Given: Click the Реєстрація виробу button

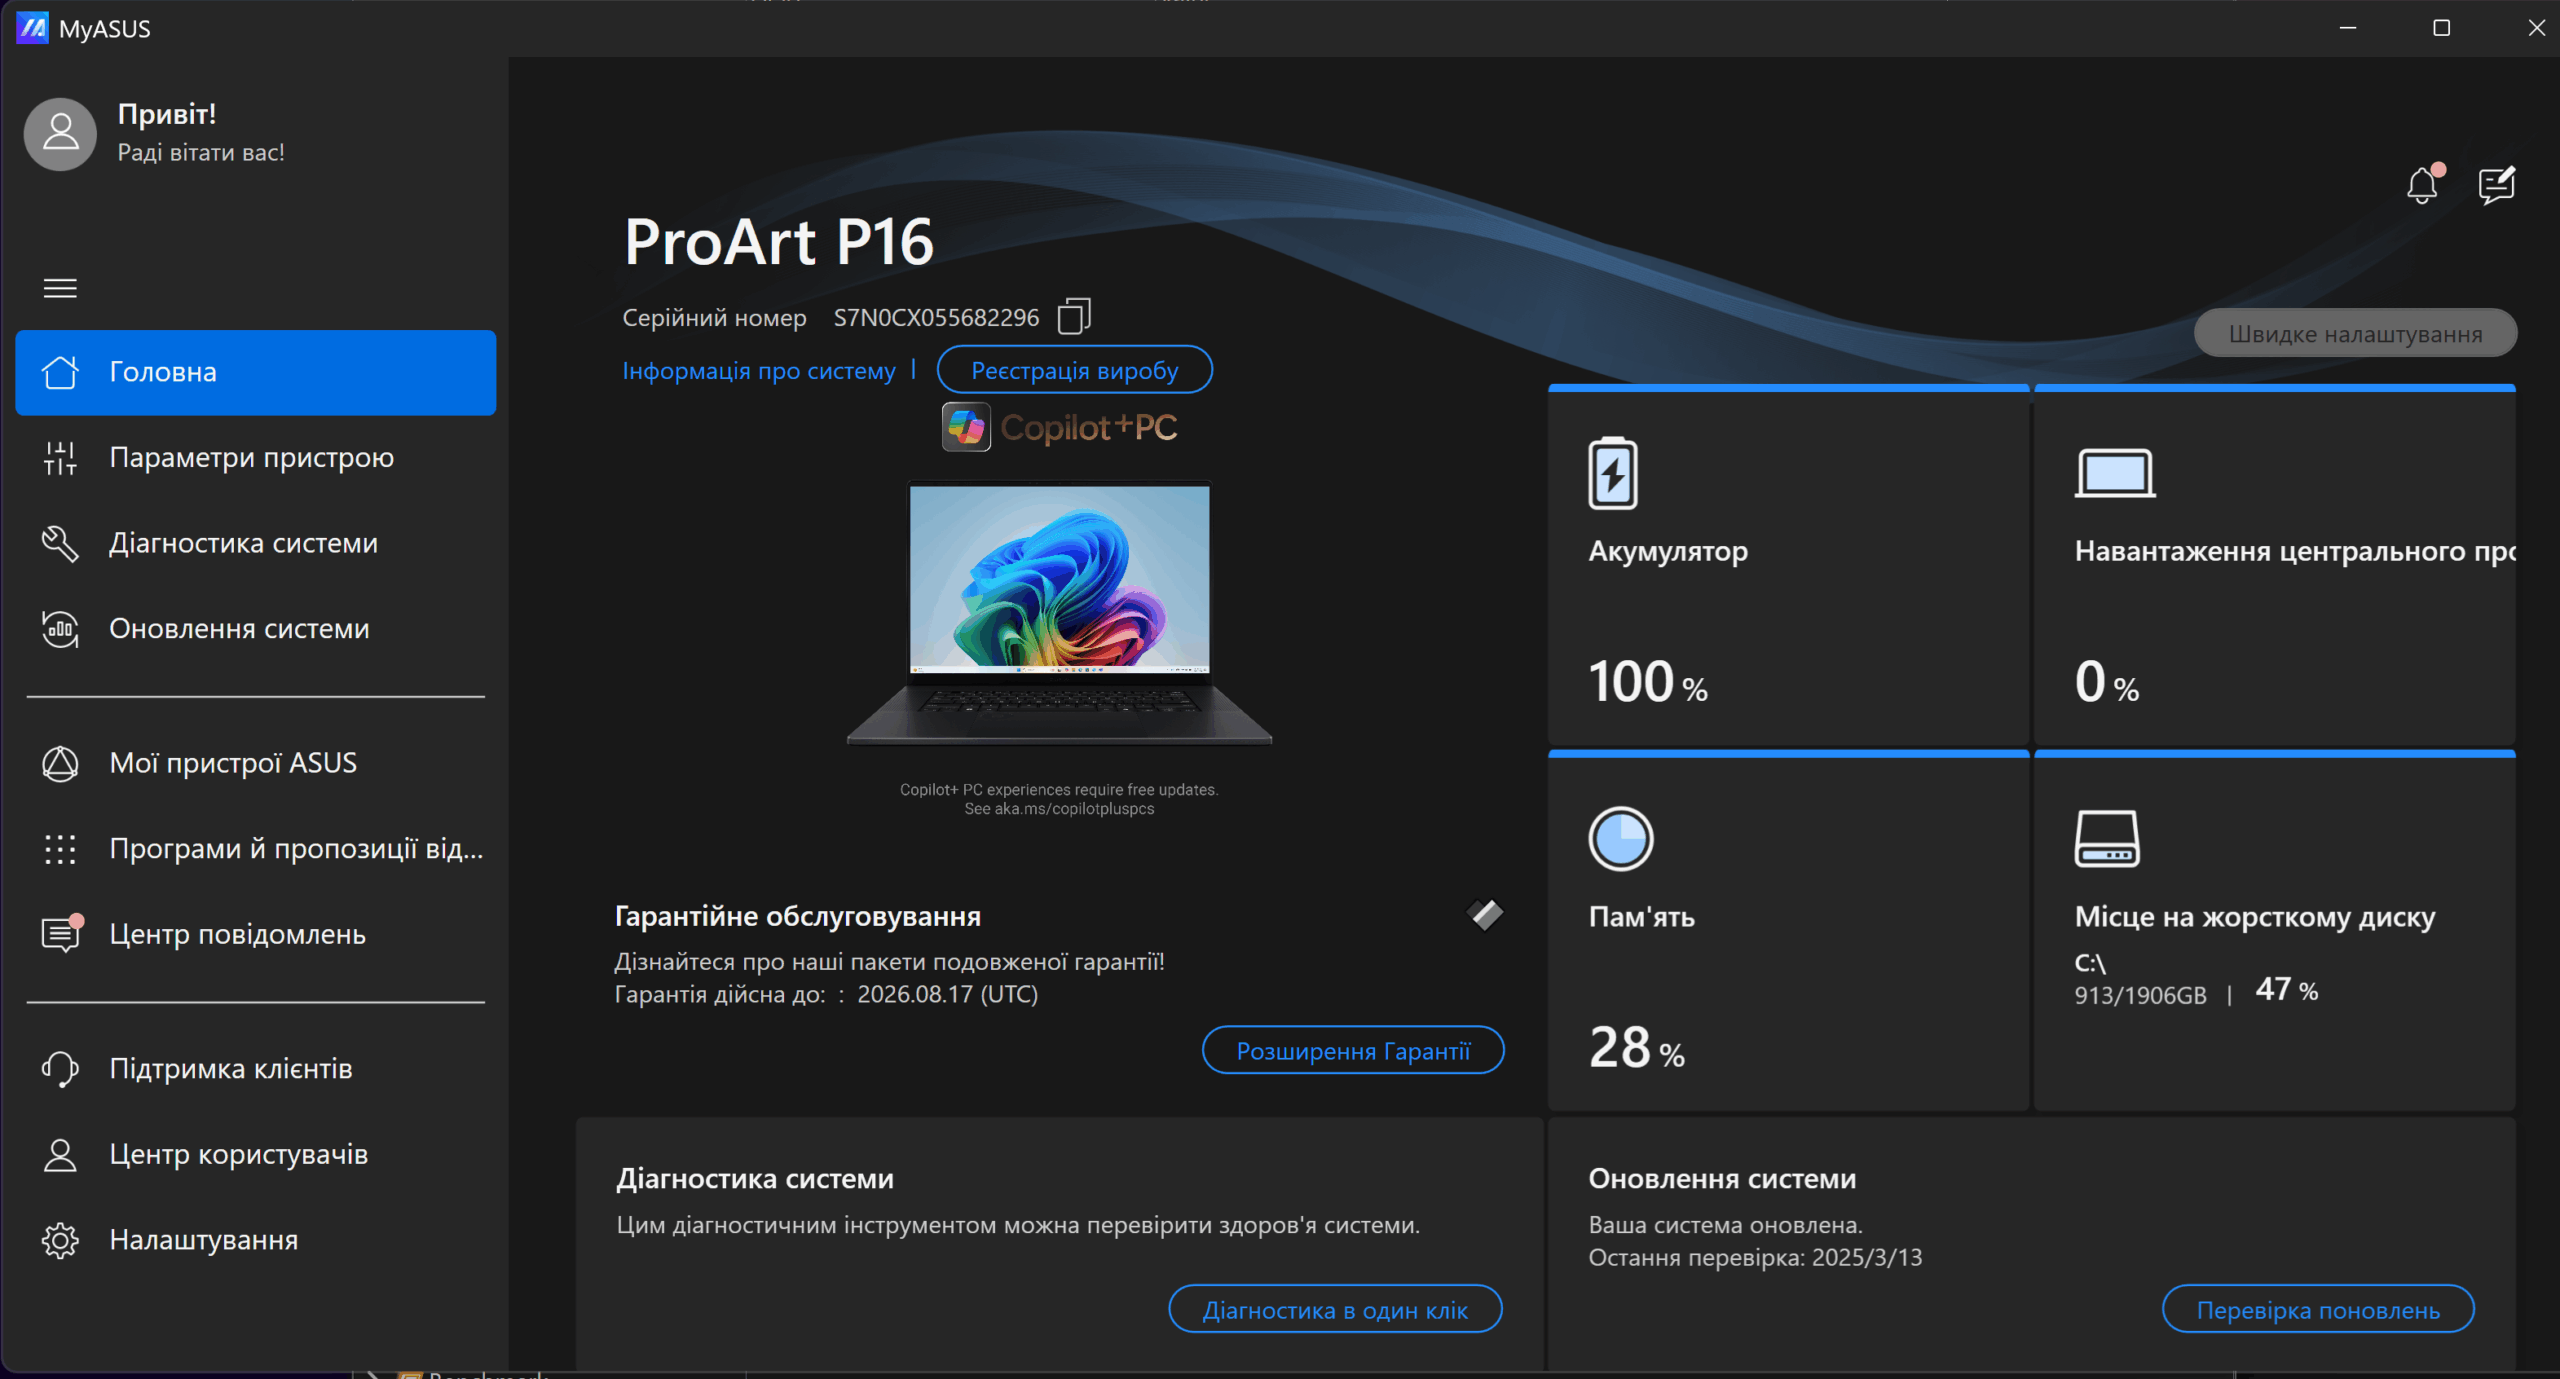Looking at the screenshot, I should click(1074, 369).
